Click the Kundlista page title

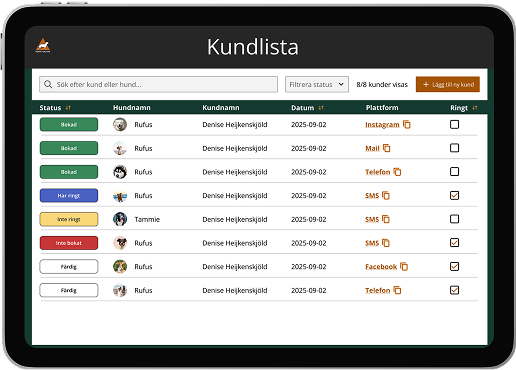(253, 47)
